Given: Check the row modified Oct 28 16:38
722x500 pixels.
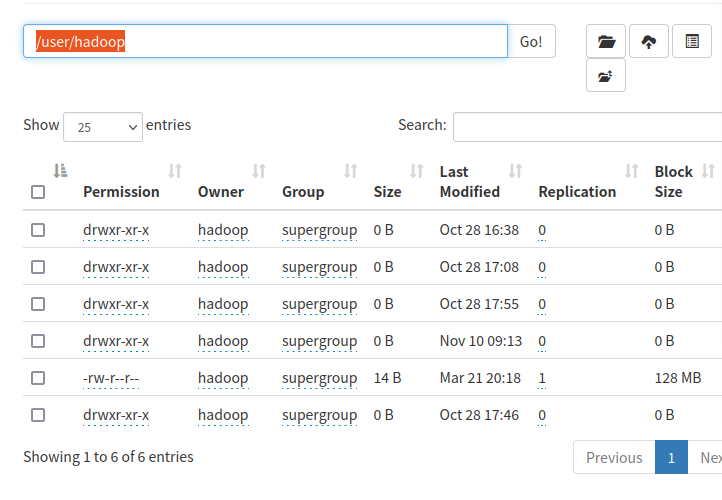Looking at the screenshot, I should 38,230.
